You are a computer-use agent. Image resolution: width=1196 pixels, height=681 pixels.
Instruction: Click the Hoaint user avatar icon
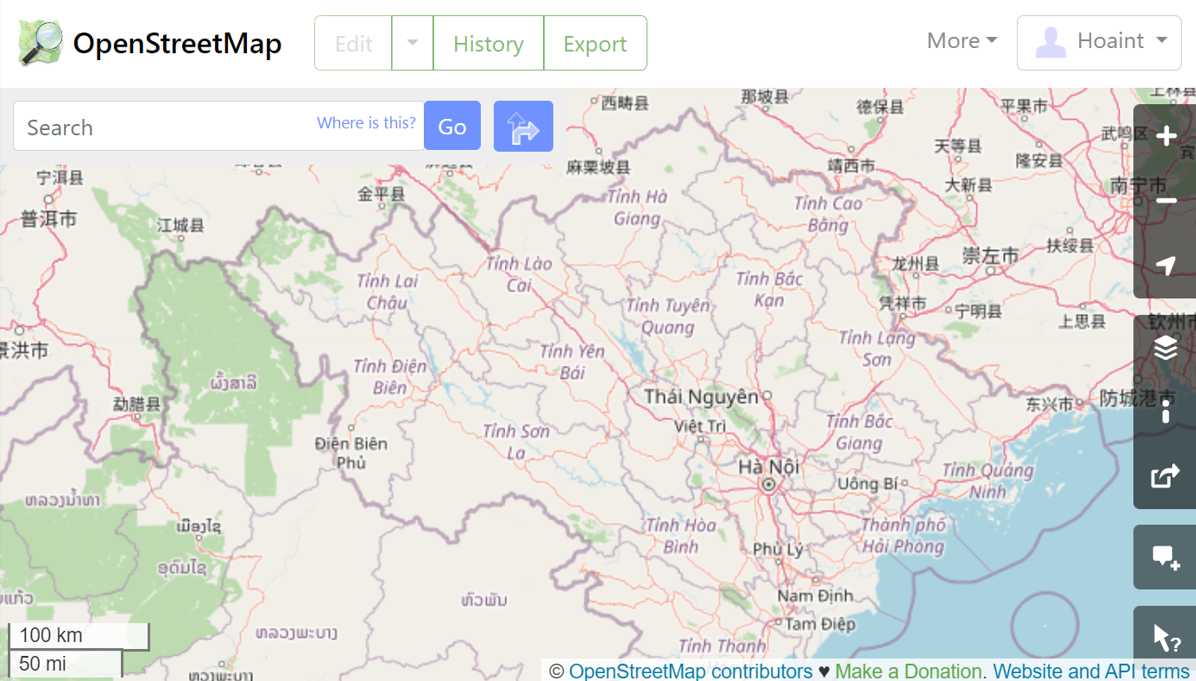click(x=1050, y=42)
